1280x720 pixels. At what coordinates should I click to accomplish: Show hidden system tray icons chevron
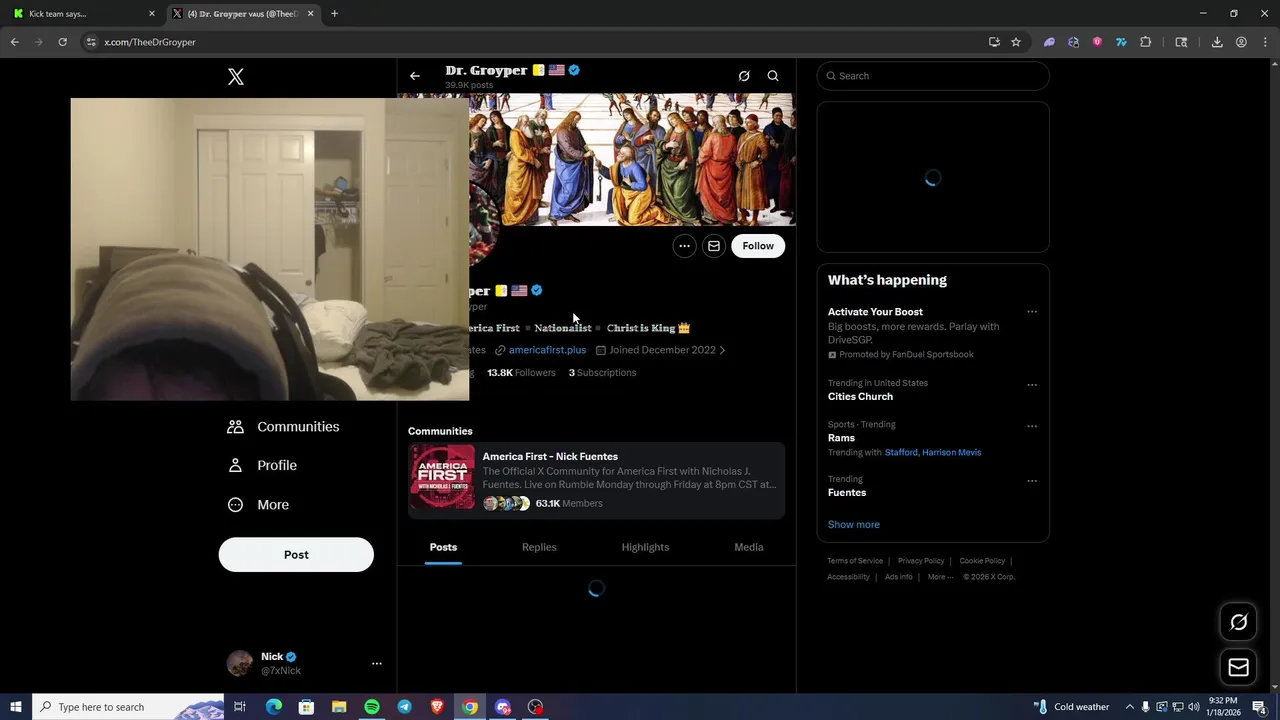[x=1129, y=707]
